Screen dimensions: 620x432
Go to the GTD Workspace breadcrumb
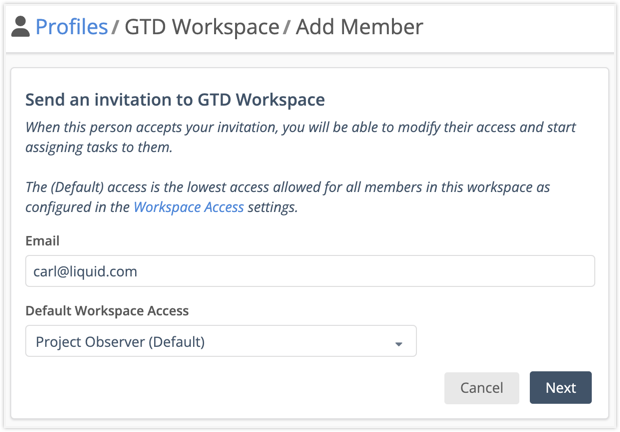click(x=201, y=27)
